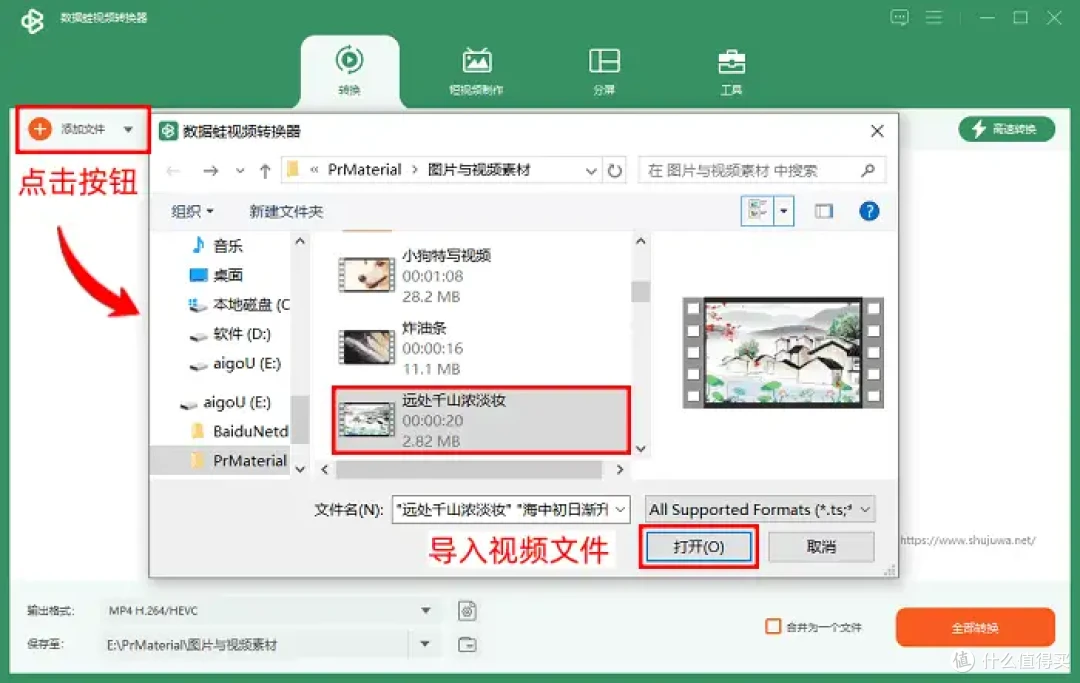Switch to the 转换 tab
The height and width of the screenshot is (683, 1080).
click(349, 70)
